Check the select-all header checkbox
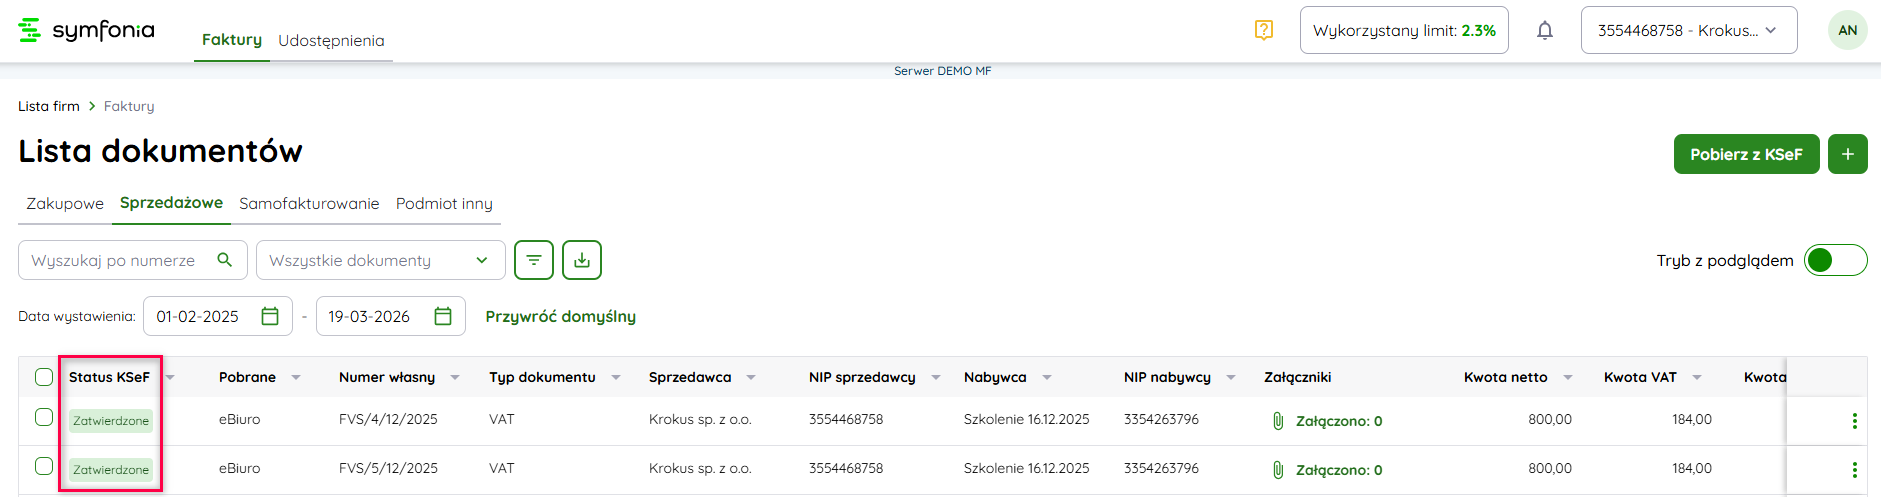1881x497 pixels. (x=44, y=377)
